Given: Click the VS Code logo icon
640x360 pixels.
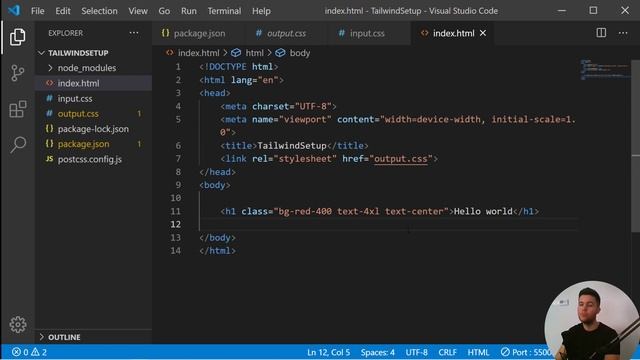Looking at the screenshot, I should 14,10.
